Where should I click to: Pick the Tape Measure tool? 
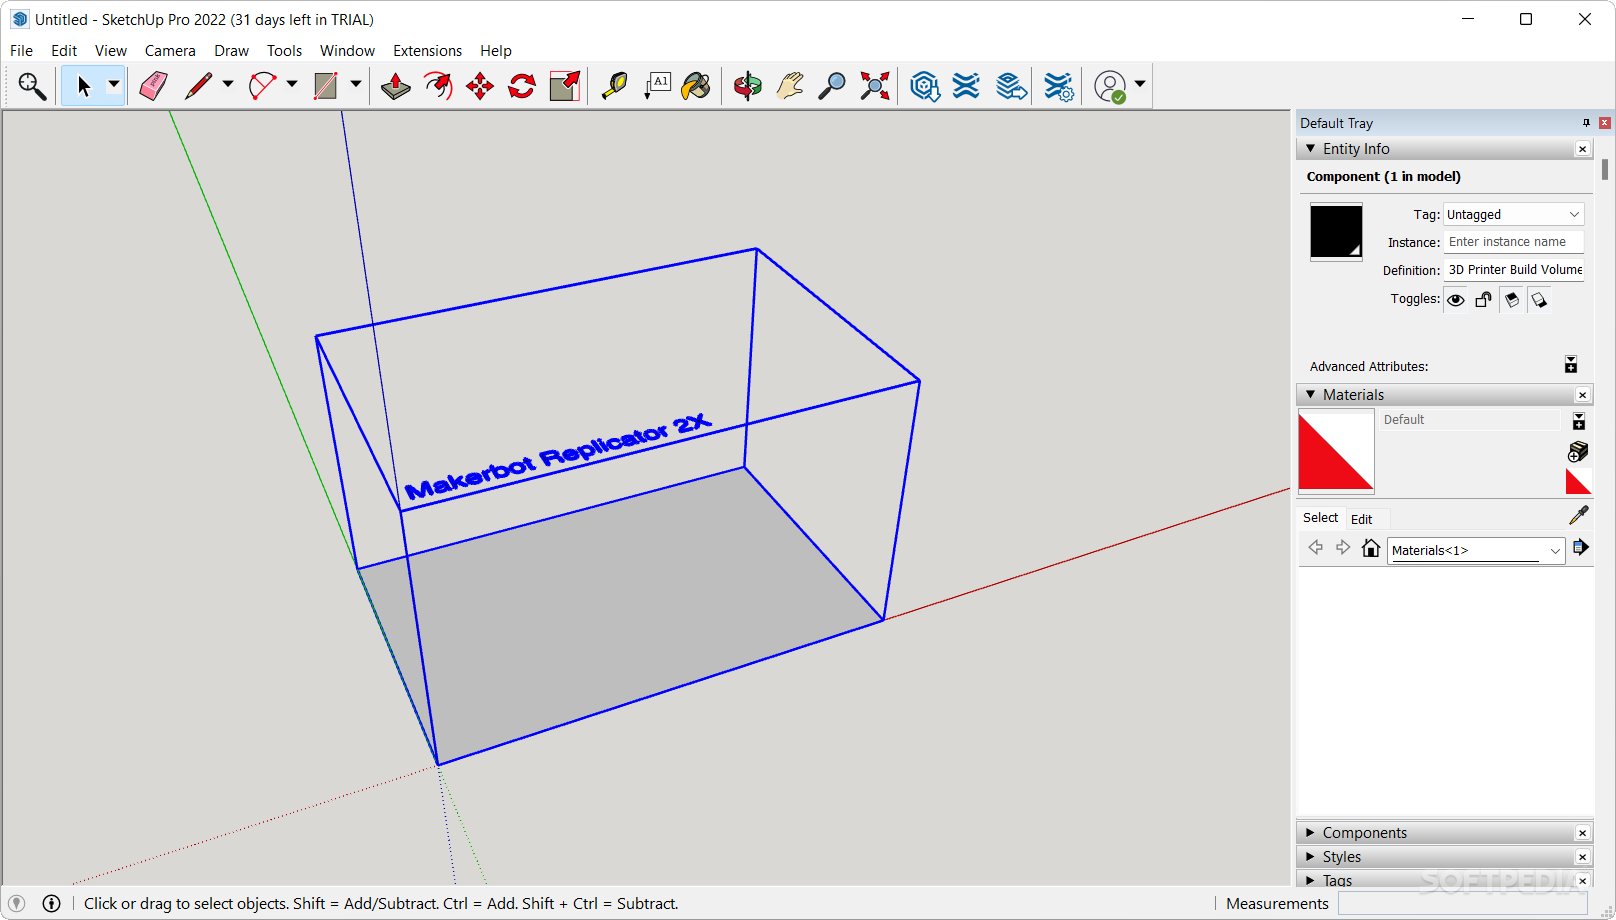click(614, 87)
